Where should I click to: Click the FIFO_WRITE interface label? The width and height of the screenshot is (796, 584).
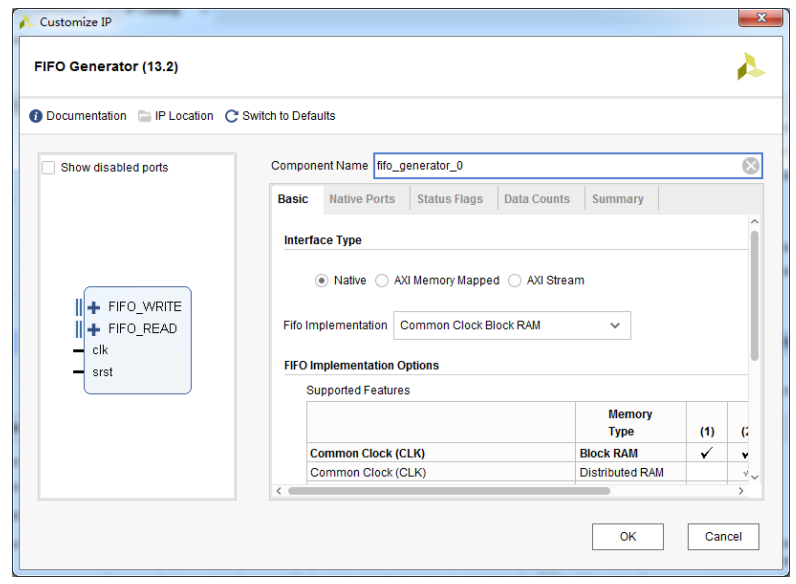(145, 307)
